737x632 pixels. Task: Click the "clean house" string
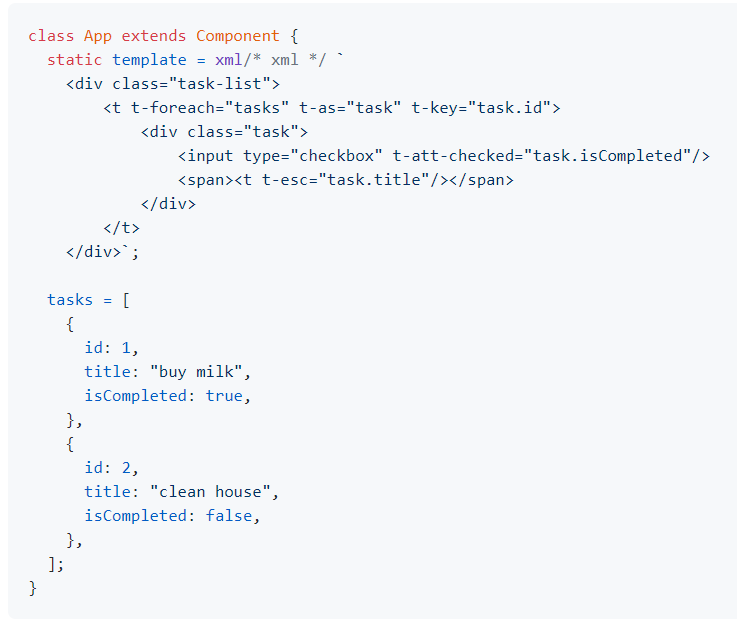click(210, 492)
